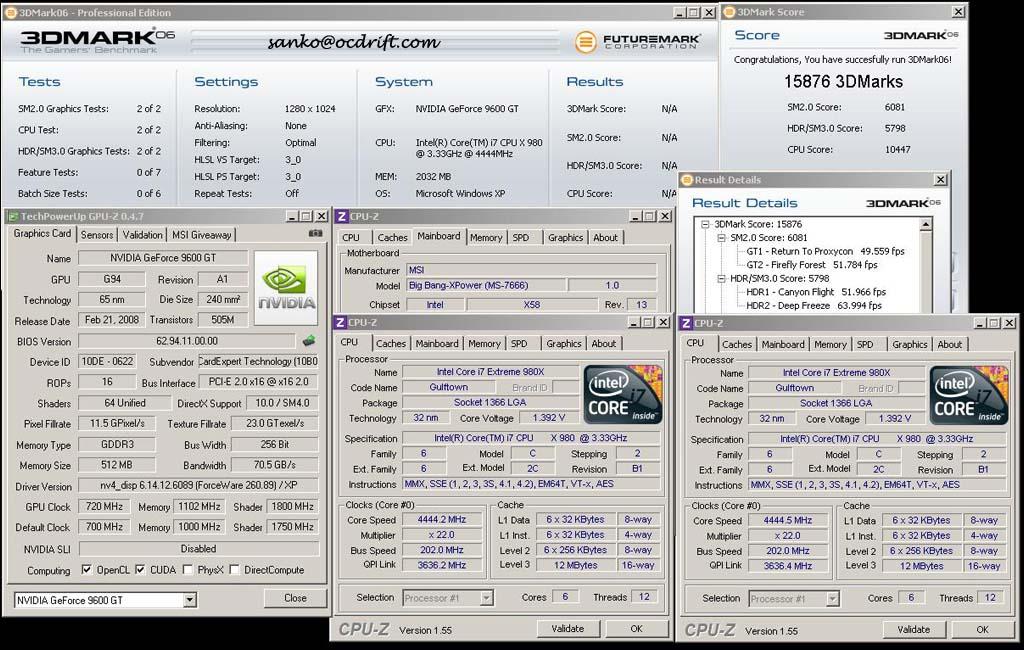Viewport: 1024px width, 650px height.
Task: Click the GPU-Z screenshot camera icon
Action: (x=315, y=233)
